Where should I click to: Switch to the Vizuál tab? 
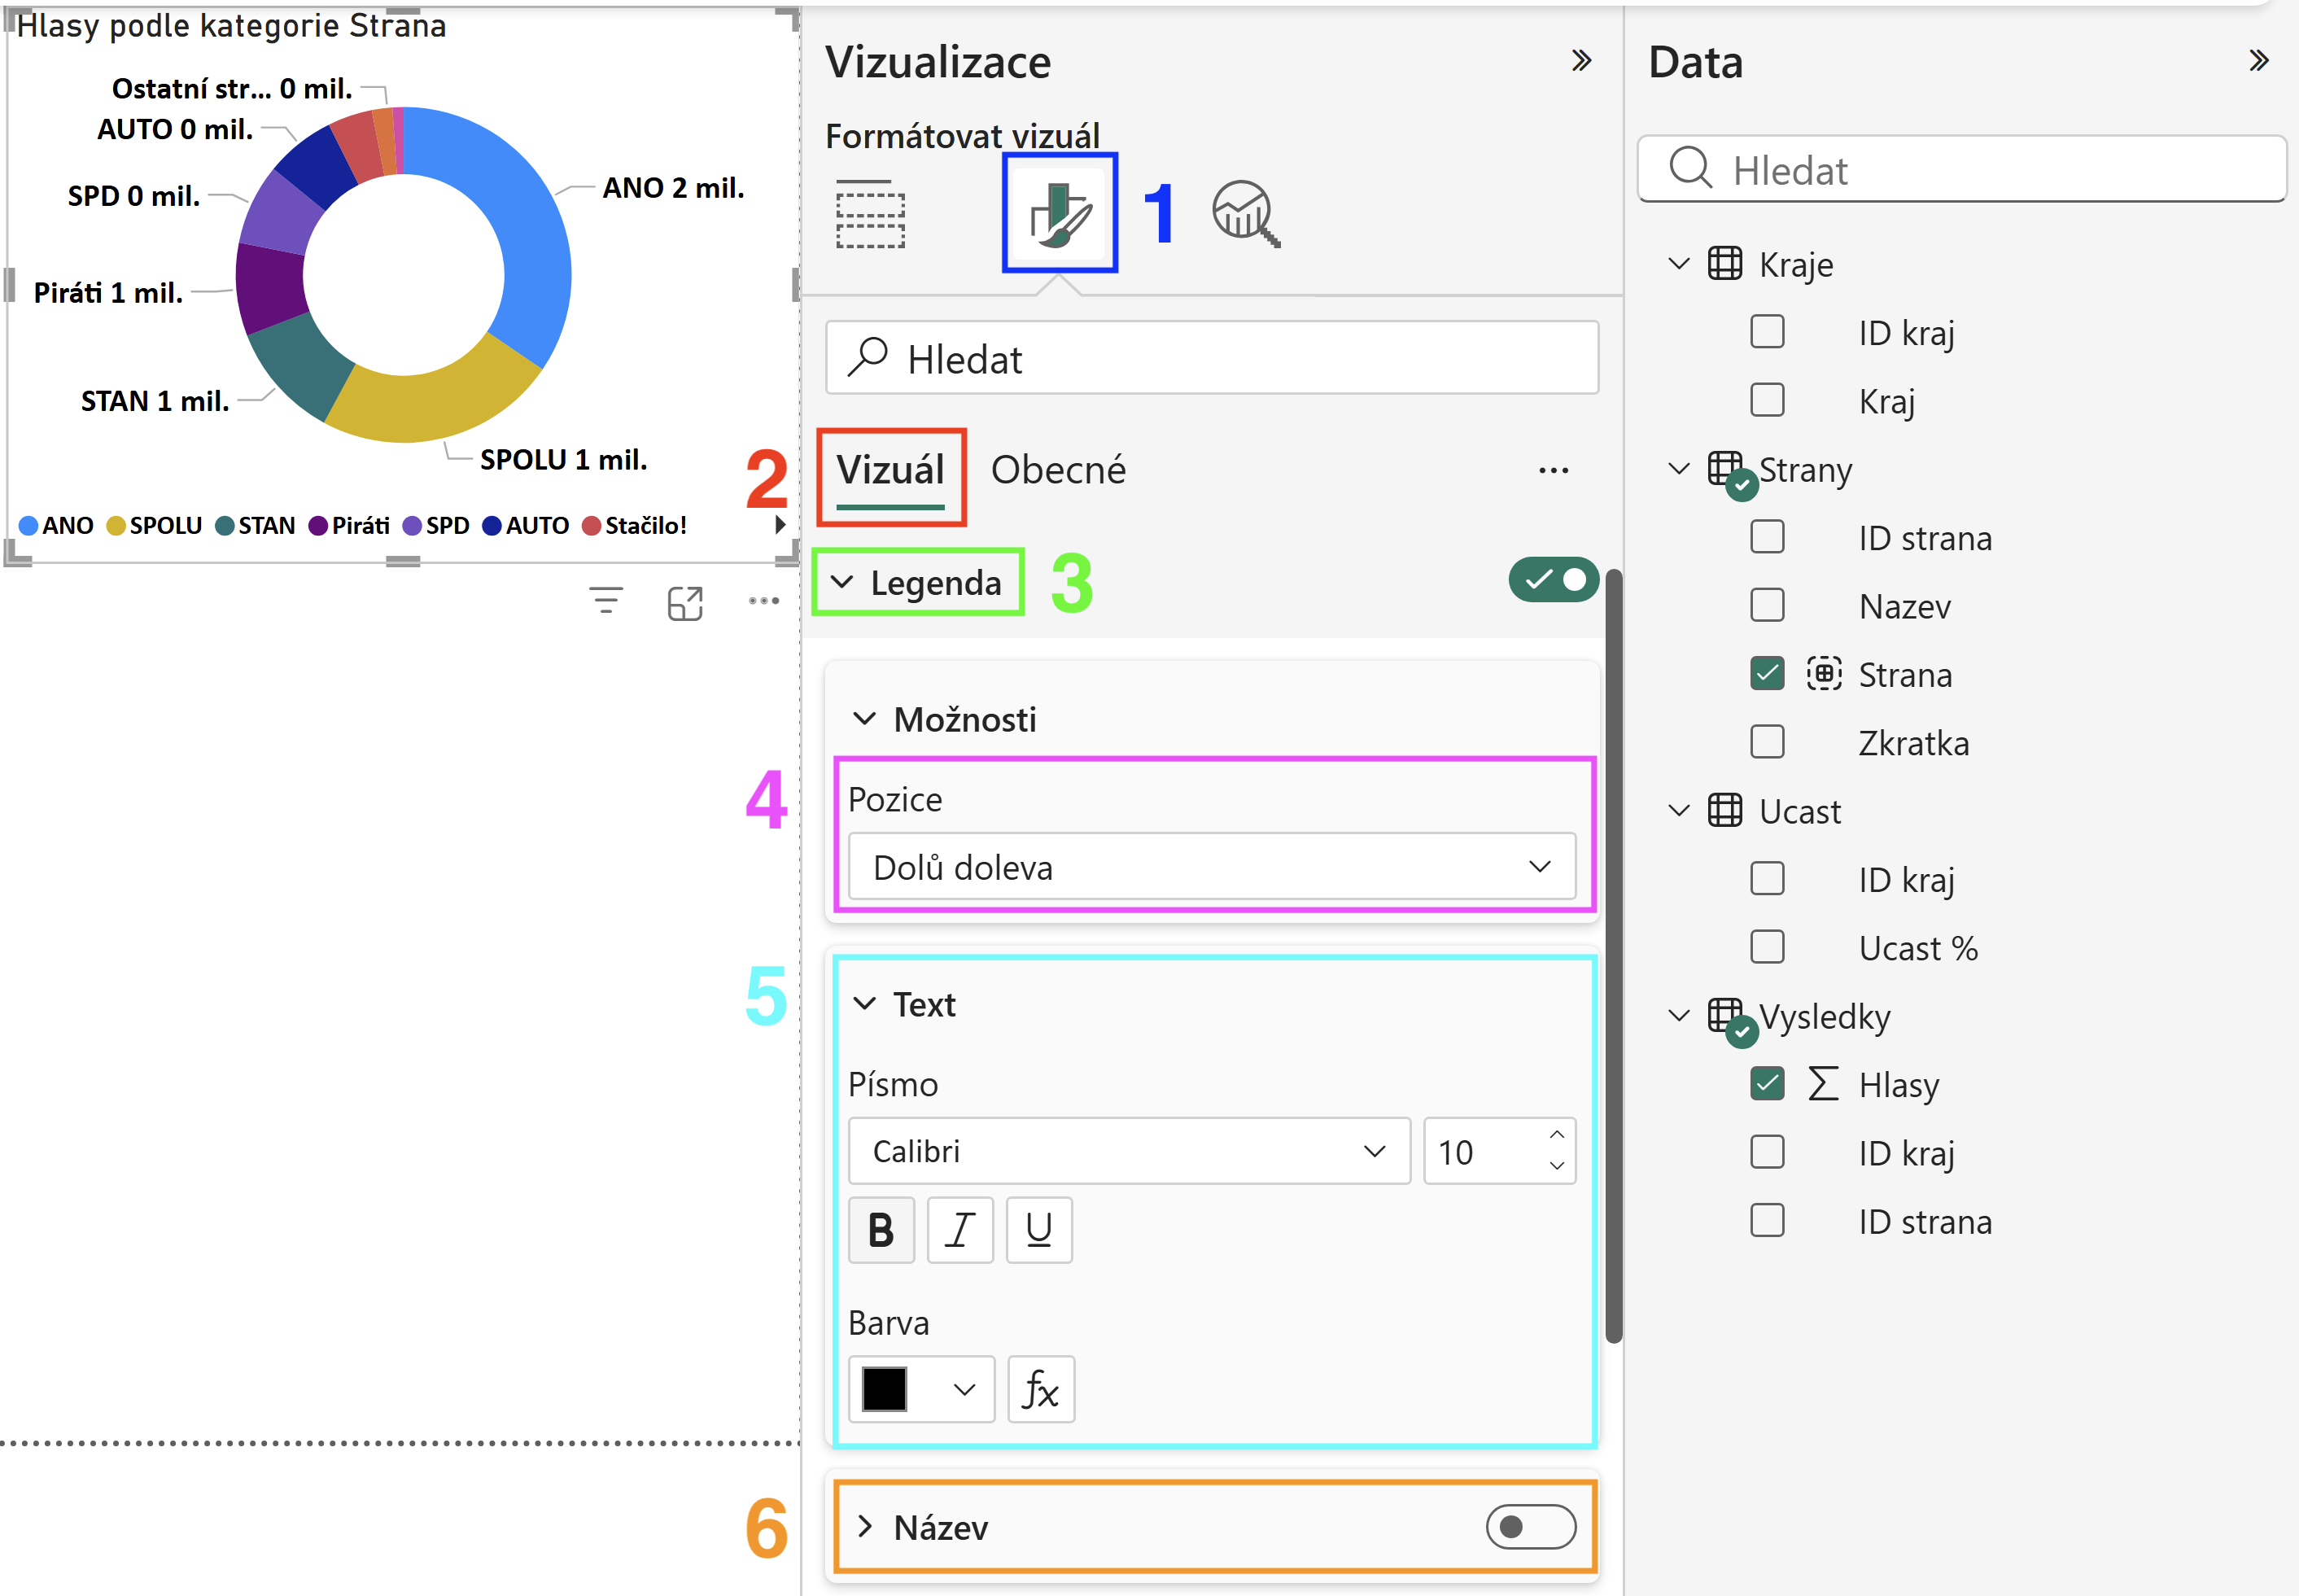(x=890, y=470)
